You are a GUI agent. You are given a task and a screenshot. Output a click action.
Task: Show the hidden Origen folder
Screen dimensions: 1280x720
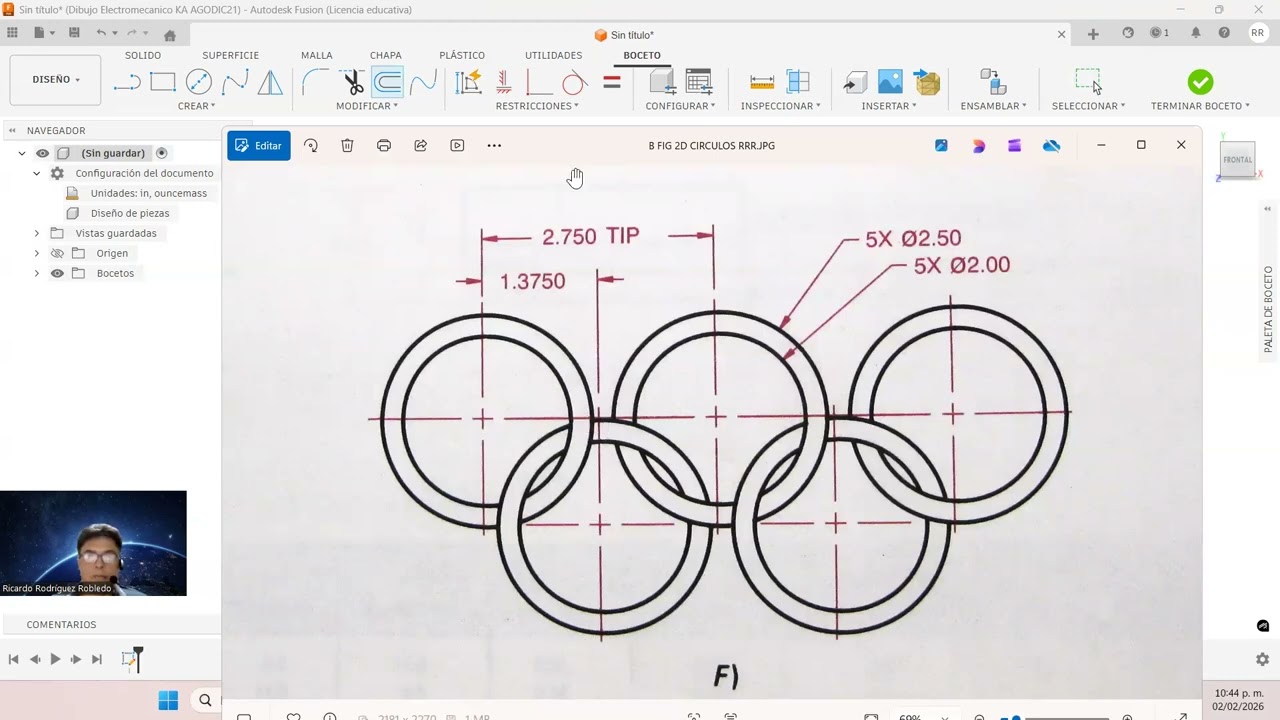(57, 253)
